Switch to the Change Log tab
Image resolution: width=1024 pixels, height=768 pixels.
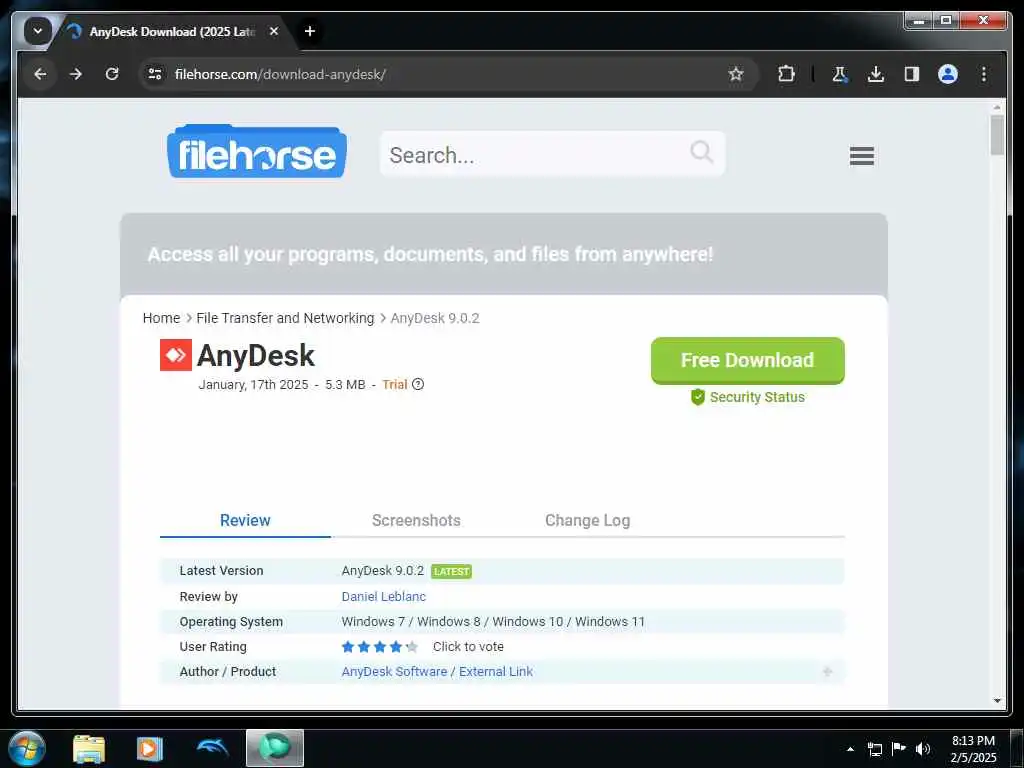587,520
